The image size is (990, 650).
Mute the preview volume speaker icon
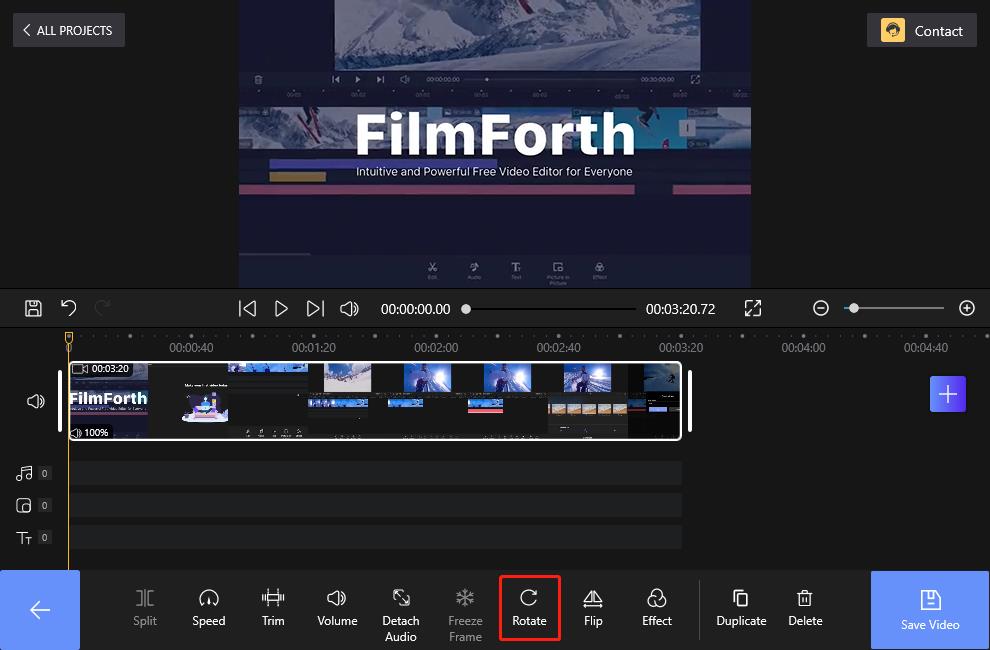point(349,308)
